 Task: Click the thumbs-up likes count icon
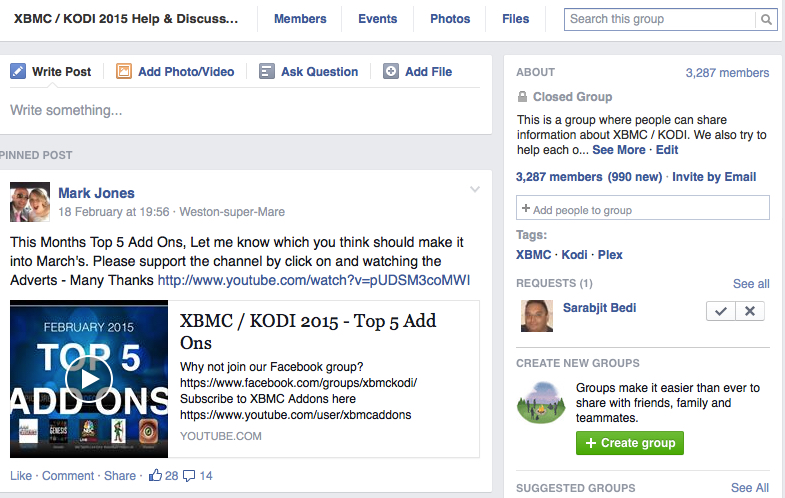[155, 475]
